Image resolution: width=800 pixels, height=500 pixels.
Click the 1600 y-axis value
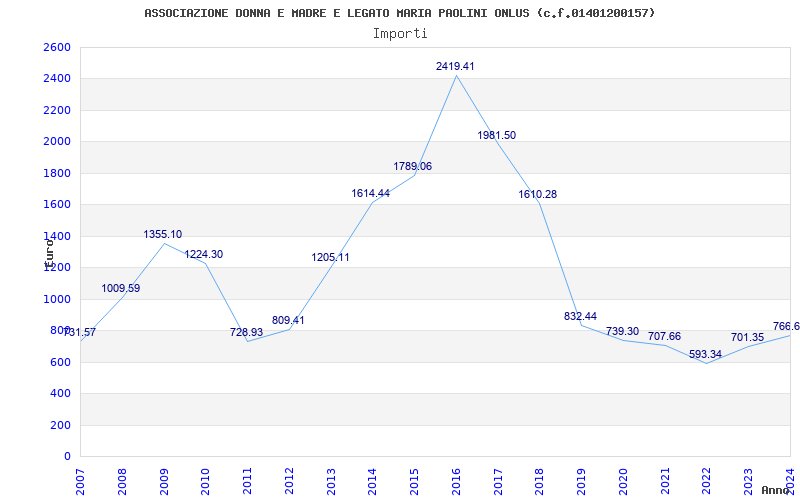coord(57,205)
